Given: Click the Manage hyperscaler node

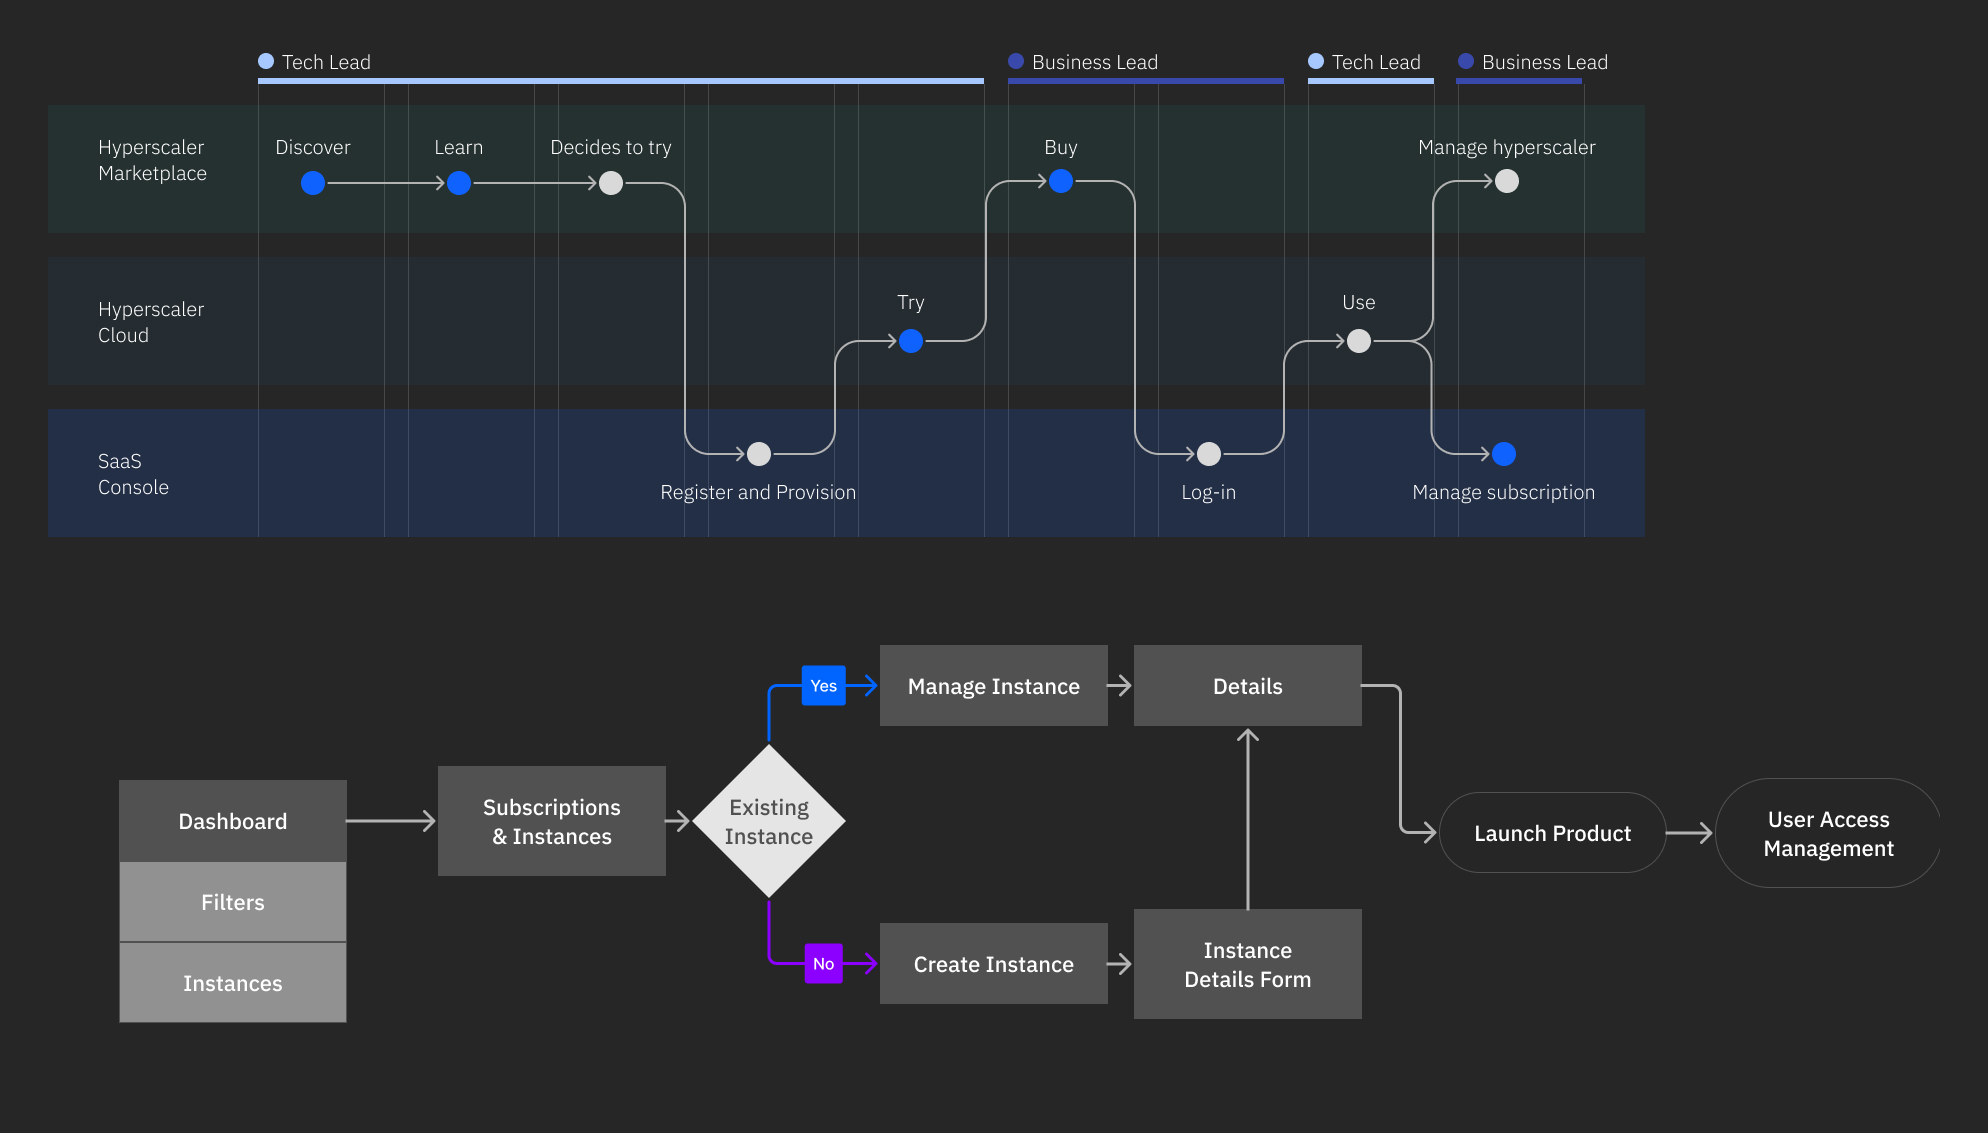Looking at the screenshot, I should (x=1507, y=181).
